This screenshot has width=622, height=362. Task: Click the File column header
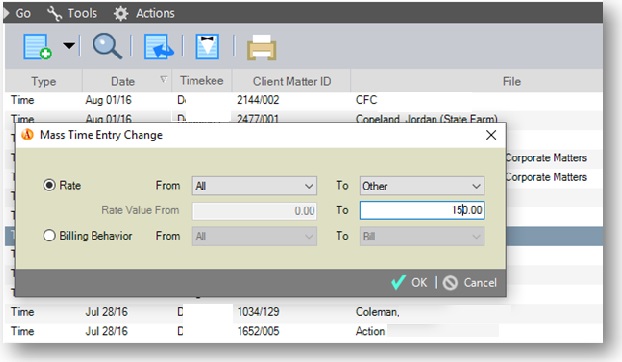pos(512,81)
